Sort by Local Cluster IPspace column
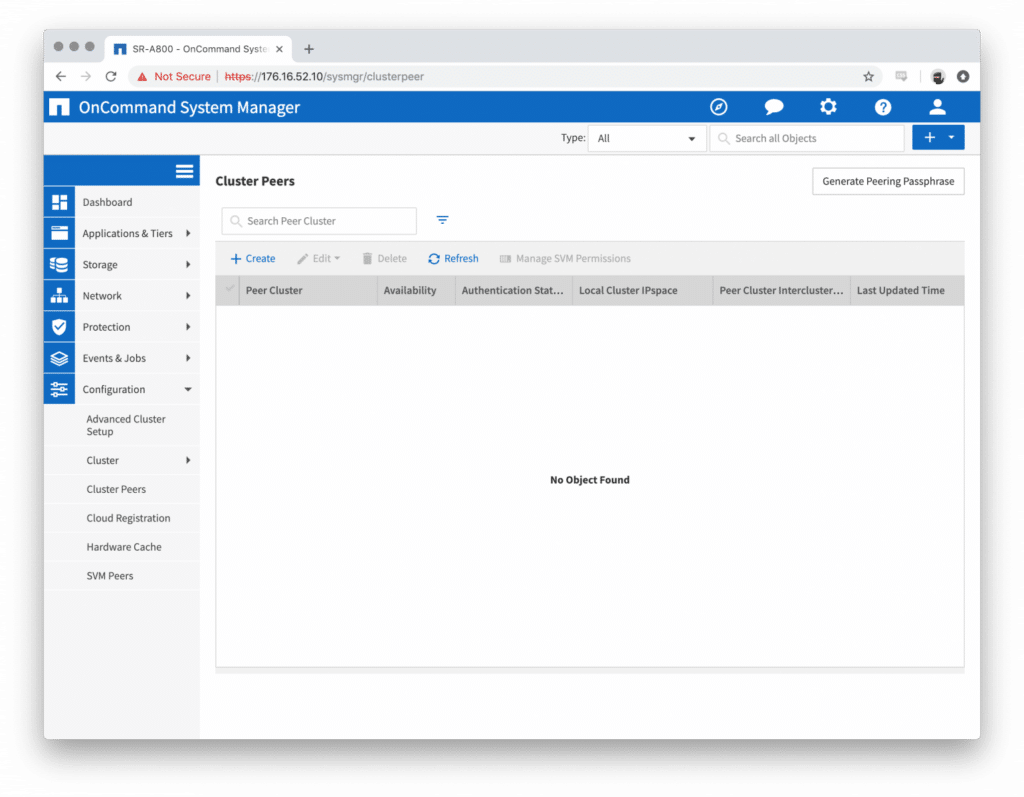1024x797 pixels. pyautogui.click(x=643, y=291)
